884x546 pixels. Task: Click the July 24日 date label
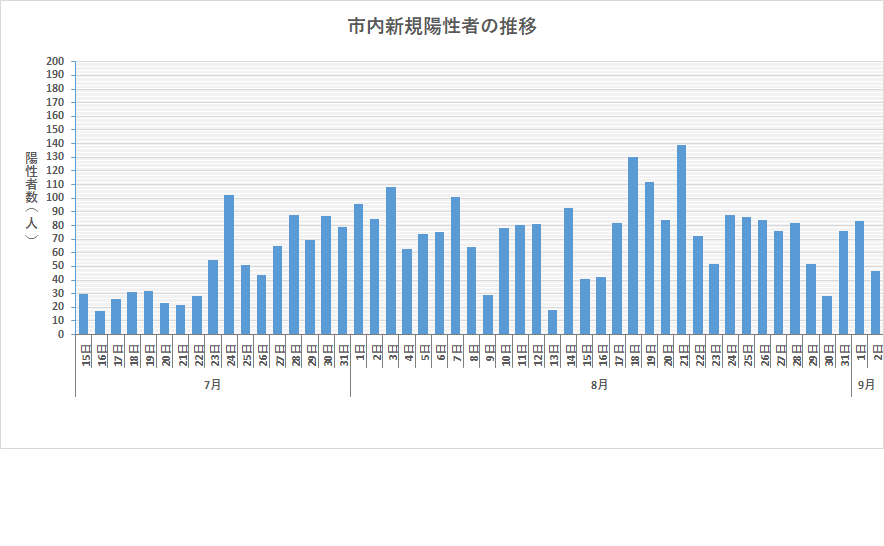tap(231, 355)
